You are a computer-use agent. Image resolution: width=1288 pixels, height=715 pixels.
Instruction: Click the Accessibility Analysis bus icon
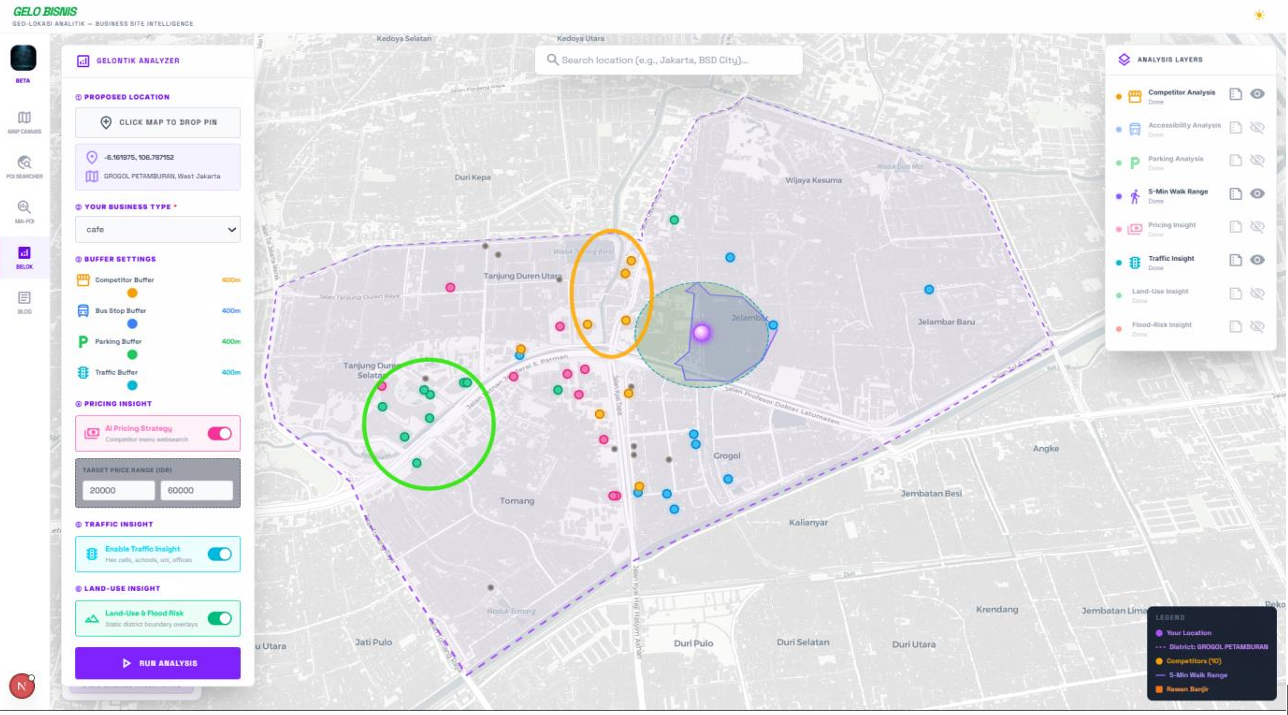(x=1135, y=129)
